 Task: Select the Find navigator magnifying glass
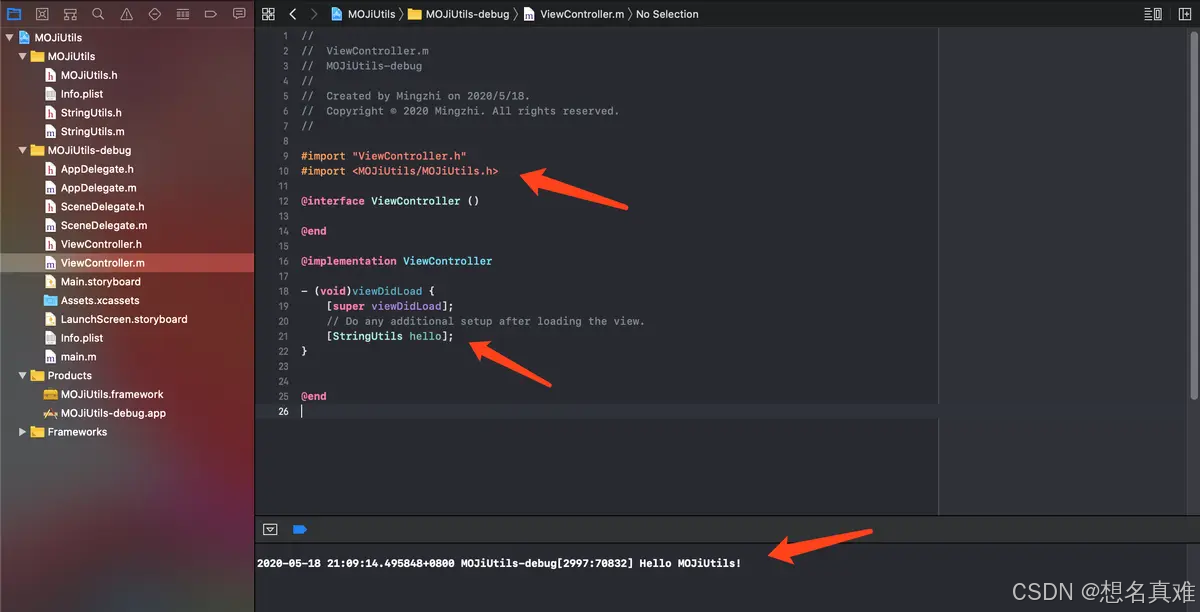pyautogui.click(x=96, y=13)
